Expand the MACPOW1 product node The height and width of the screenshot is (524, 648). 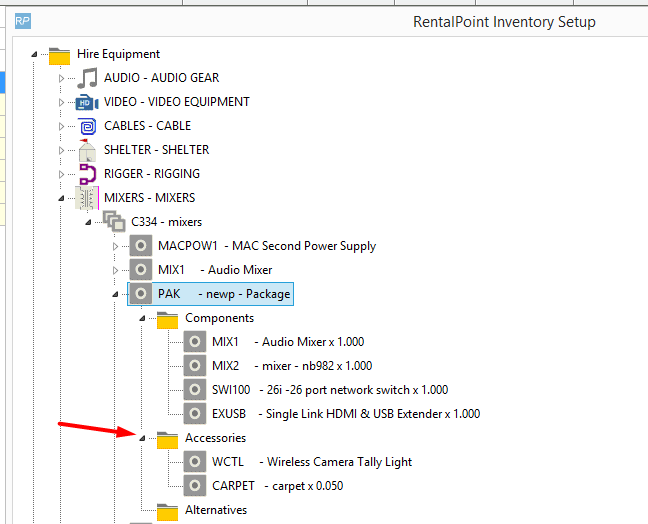115,246
